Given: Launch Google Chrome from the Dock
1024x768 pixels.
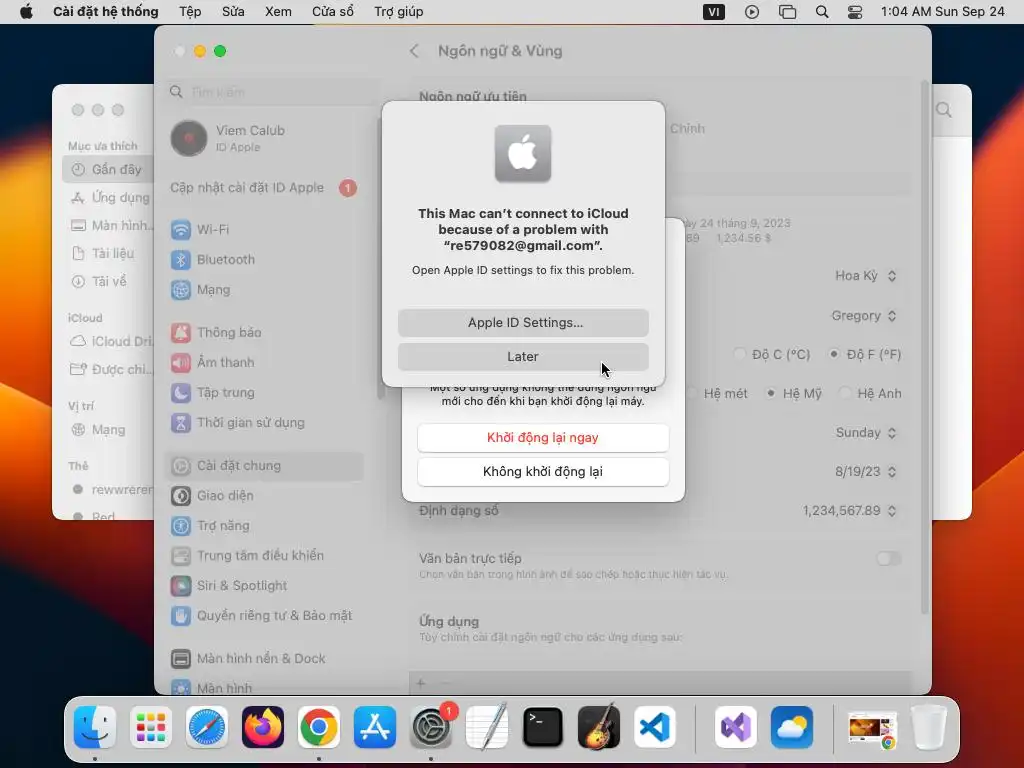Looking at the screenshot, I should pos(319,727).
